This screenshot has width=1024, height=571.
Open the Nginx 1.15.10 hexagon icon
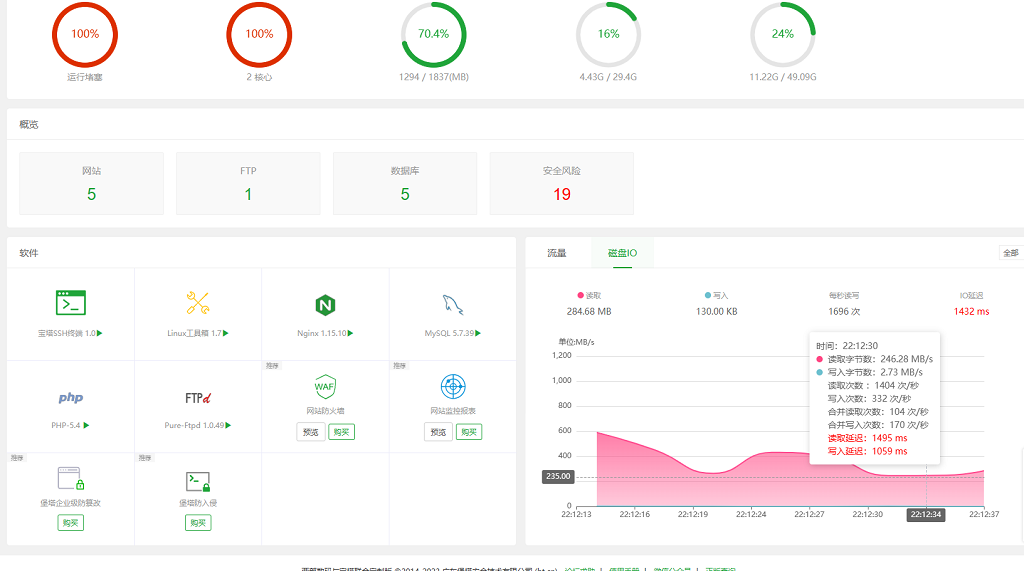point(325,304)
